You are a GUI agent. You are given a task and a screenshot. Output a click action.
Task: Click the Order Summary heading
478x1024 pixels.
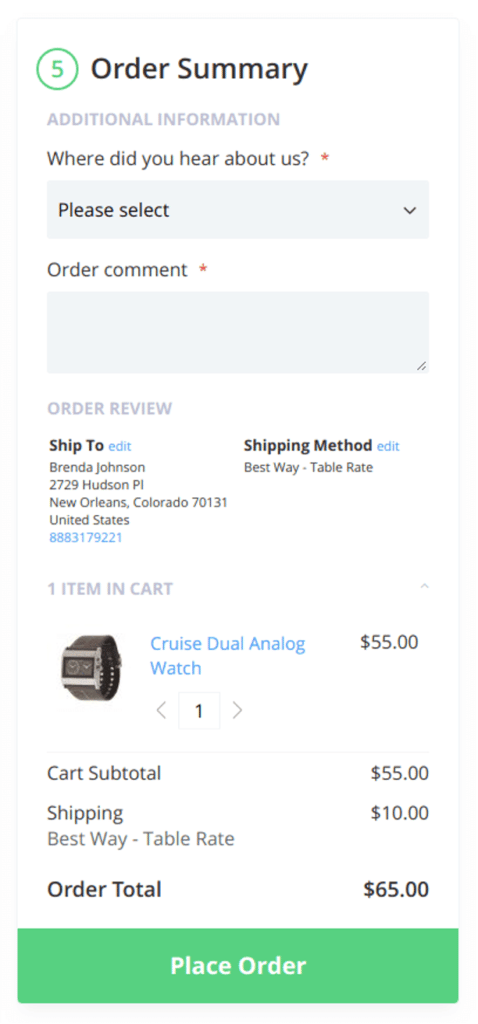199,69
